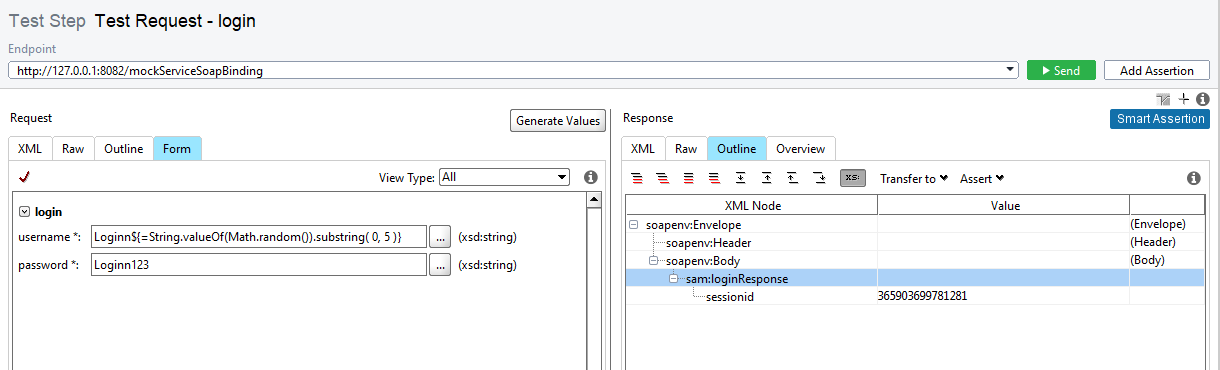Click the Smart Assertion button

click(x=1160, y=119)
